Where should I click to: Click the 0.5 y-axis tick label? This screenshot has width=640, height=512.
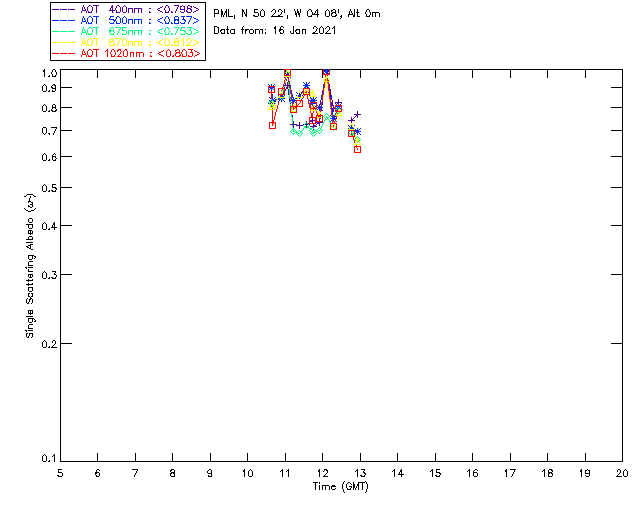coord(49,188)
